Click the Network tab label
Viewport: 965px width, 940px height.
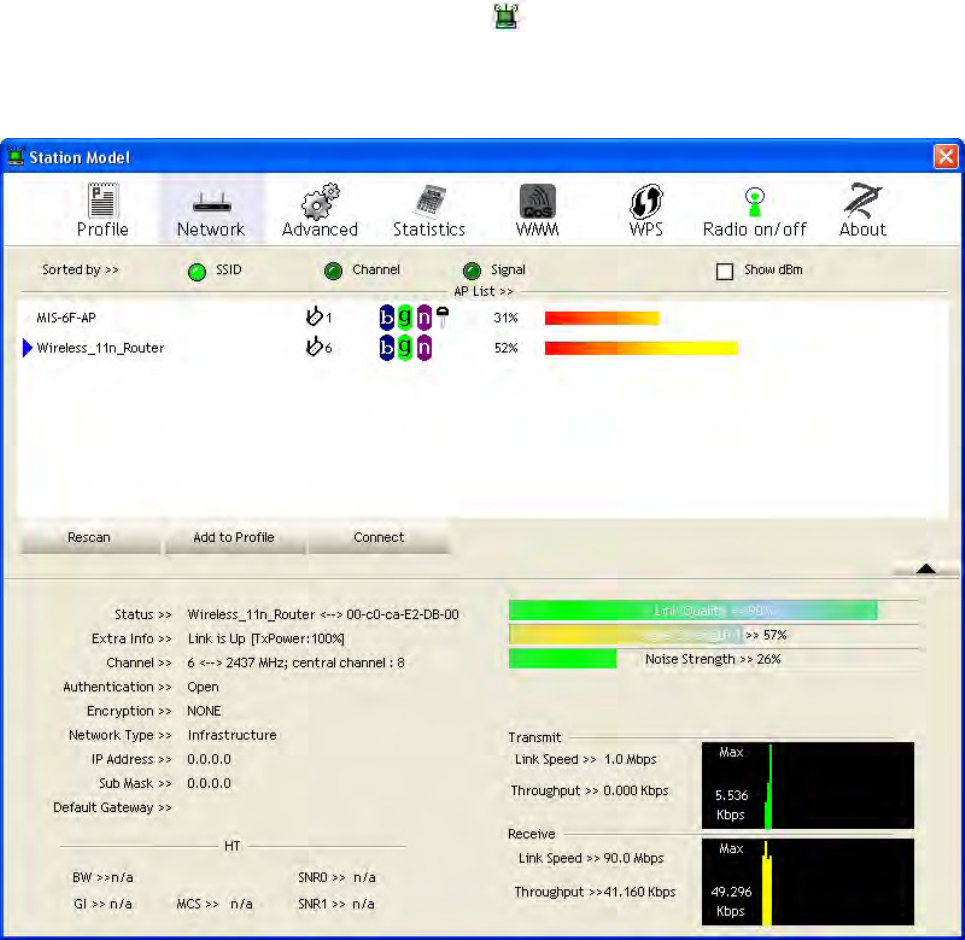211,230
